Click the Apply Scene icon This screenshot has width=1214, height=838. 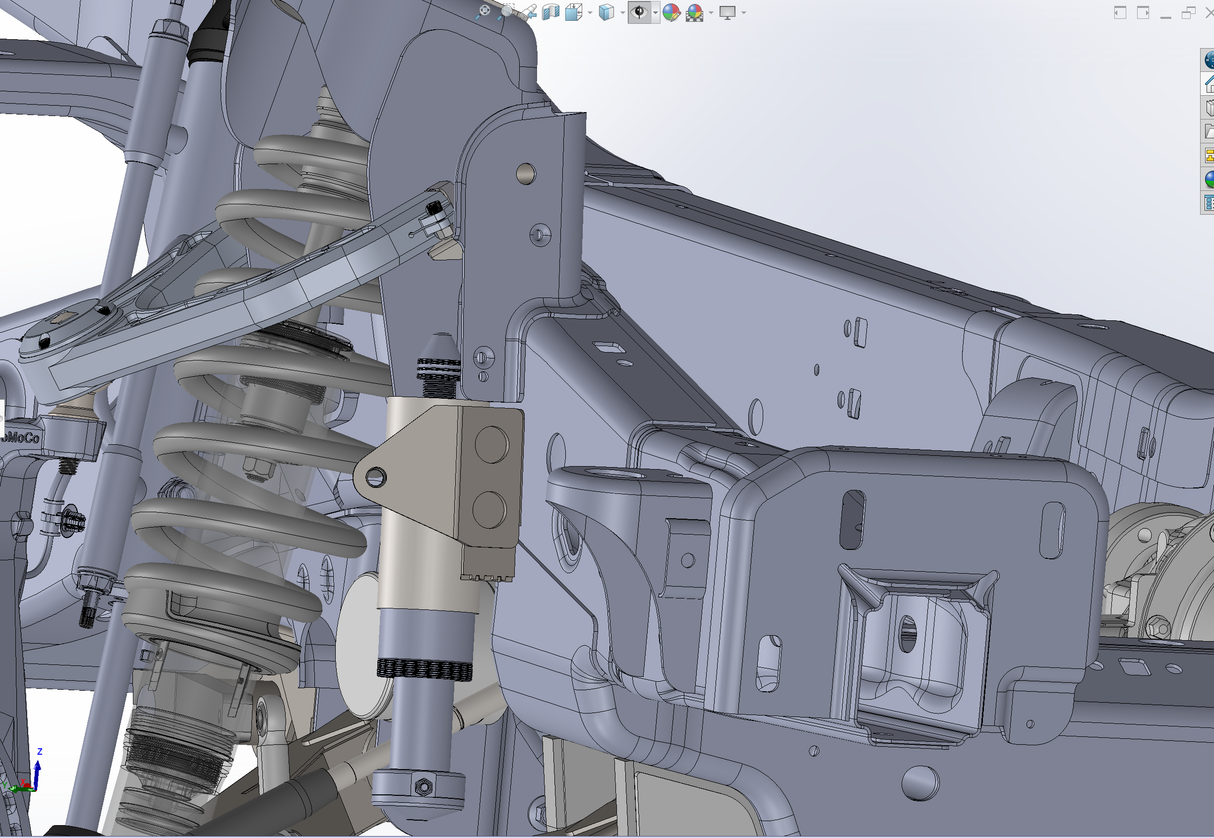[694, 12]
